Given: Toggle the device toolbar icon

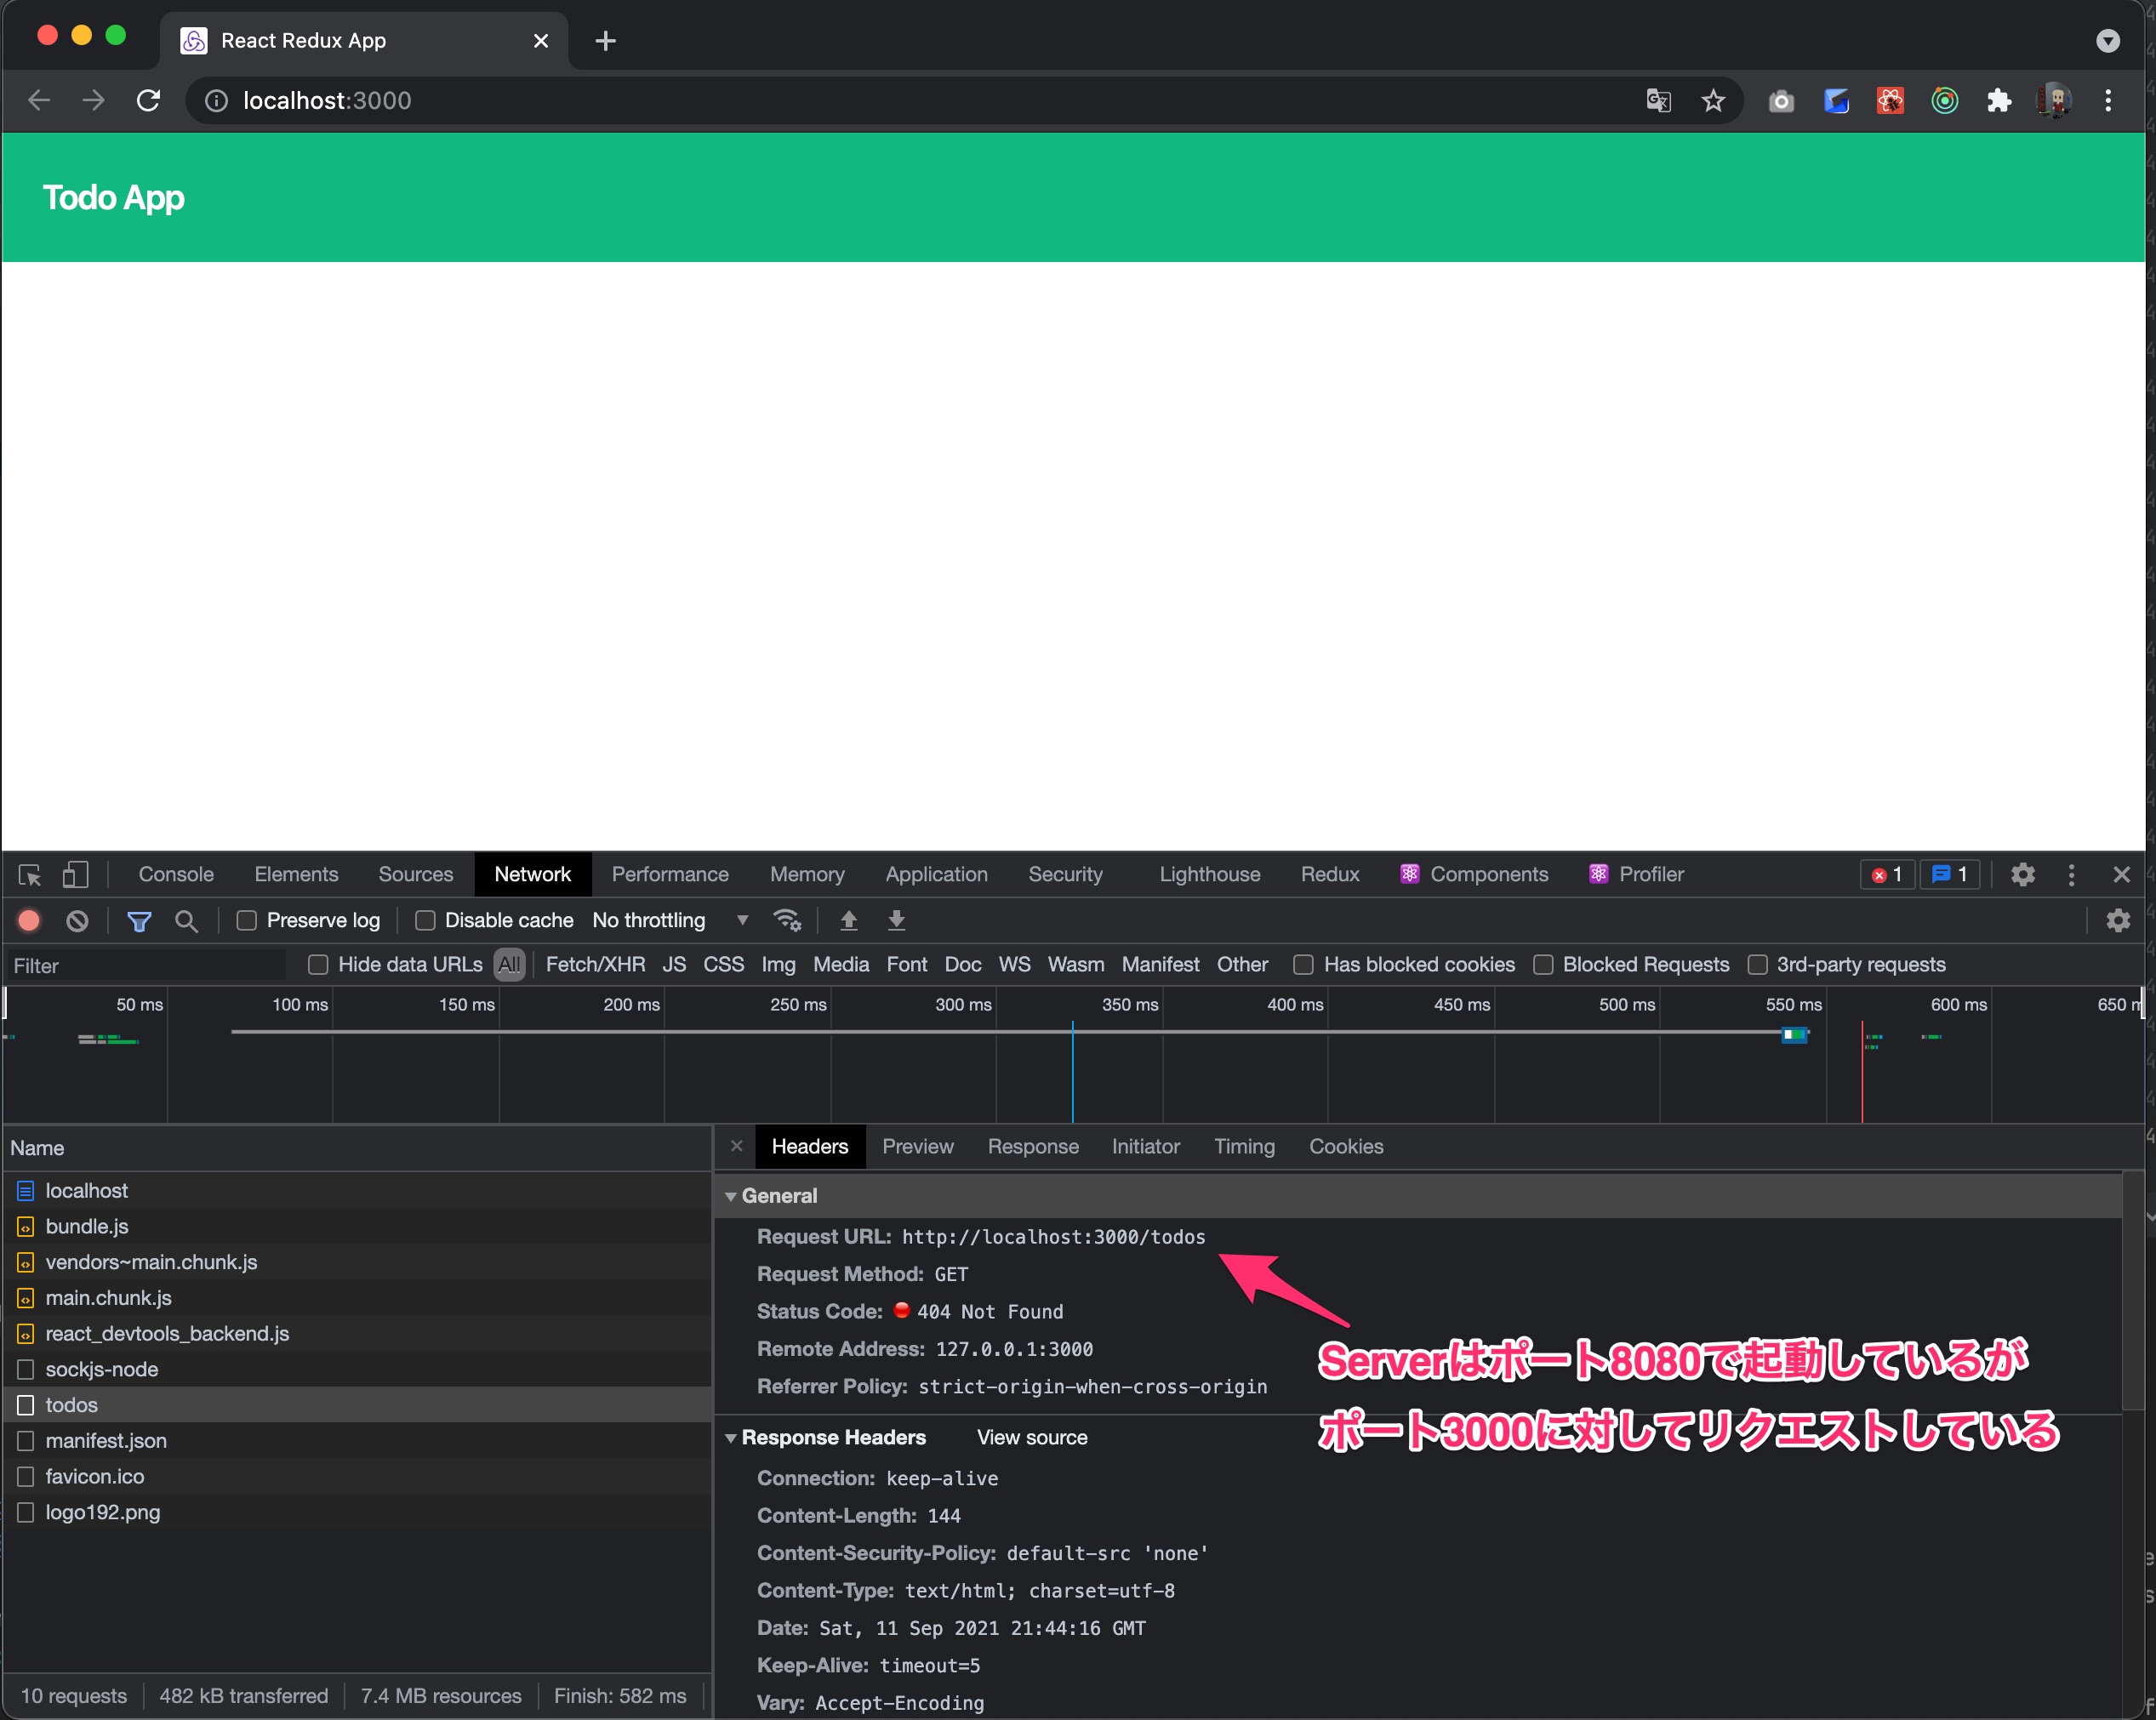Looking at the screenshot, I should click(75, 875).
